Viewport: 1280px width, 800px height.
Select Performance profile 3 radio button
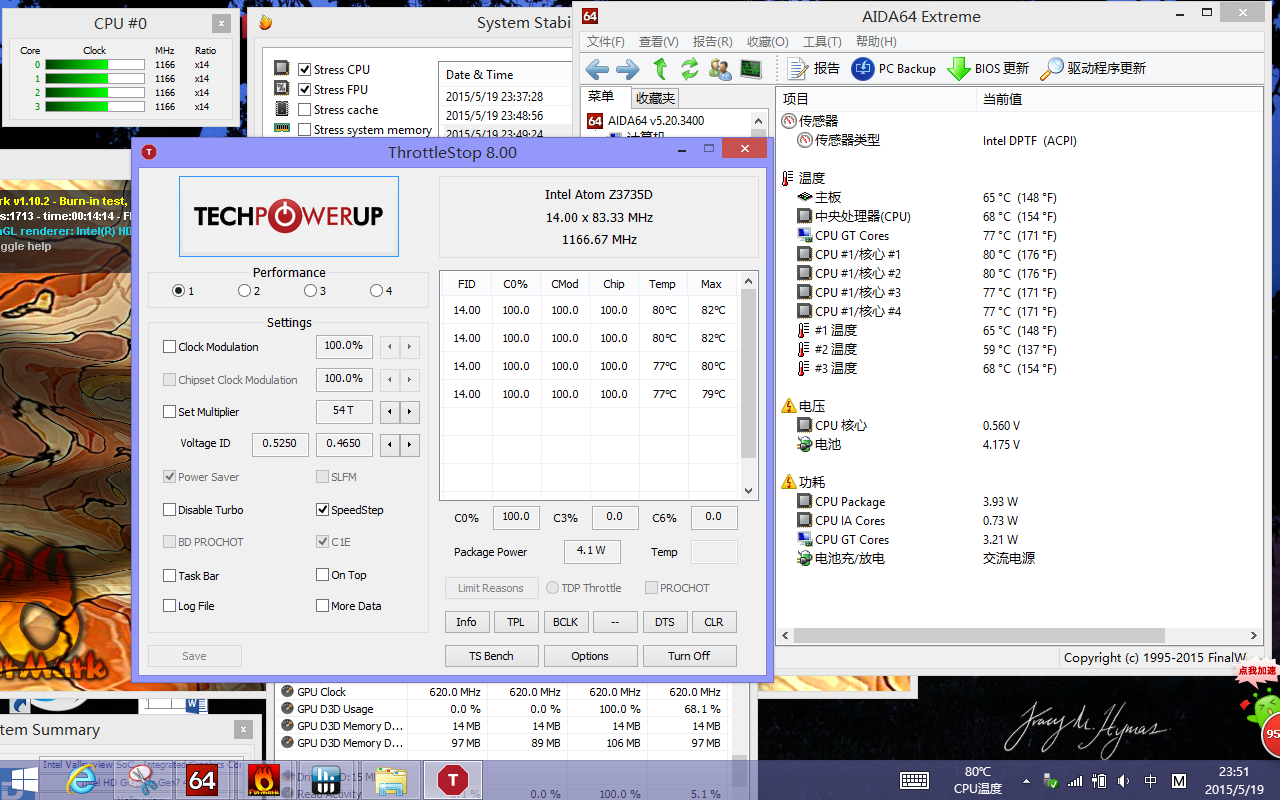point(310,291)
